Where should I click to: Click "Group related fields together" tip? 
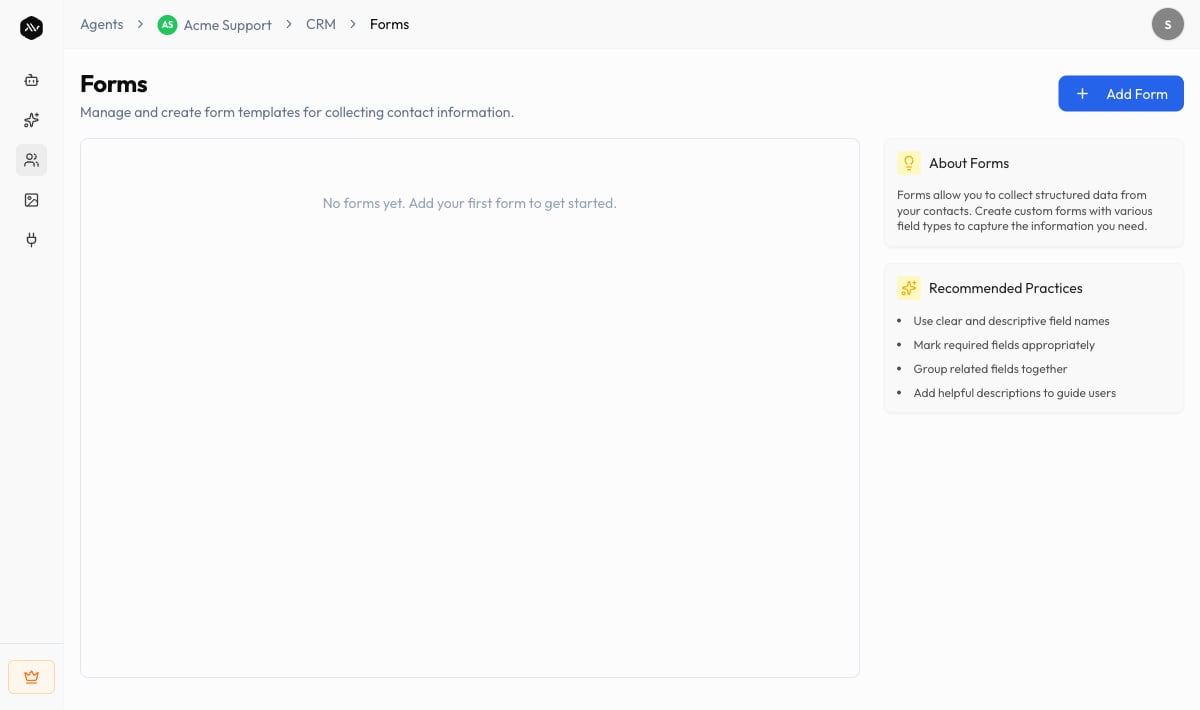click(990, 369)
